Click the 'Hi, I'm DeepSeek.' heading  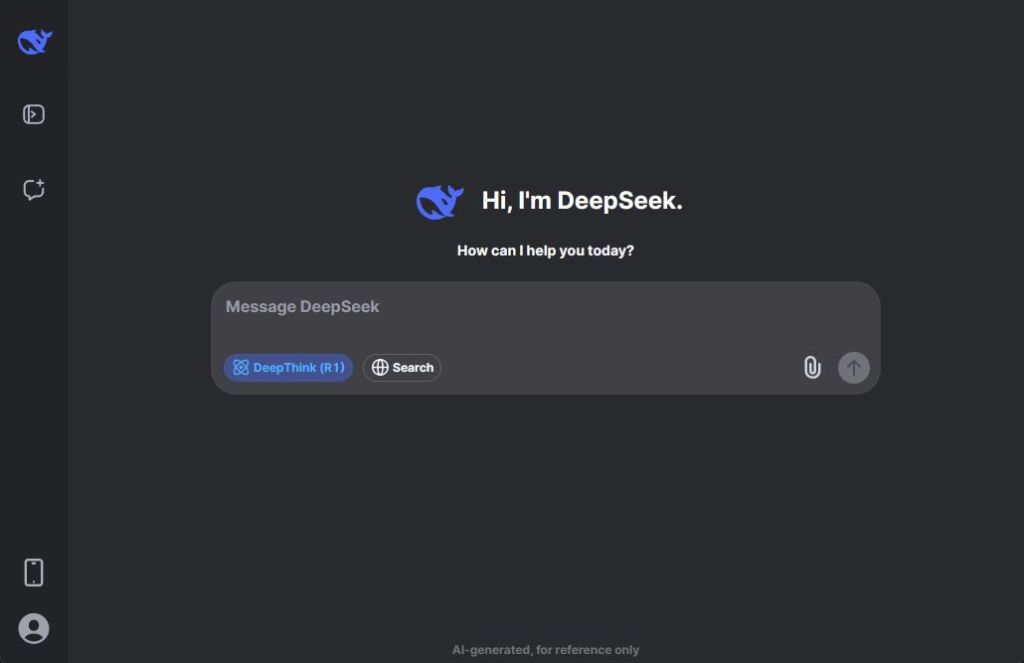[583, 200]
